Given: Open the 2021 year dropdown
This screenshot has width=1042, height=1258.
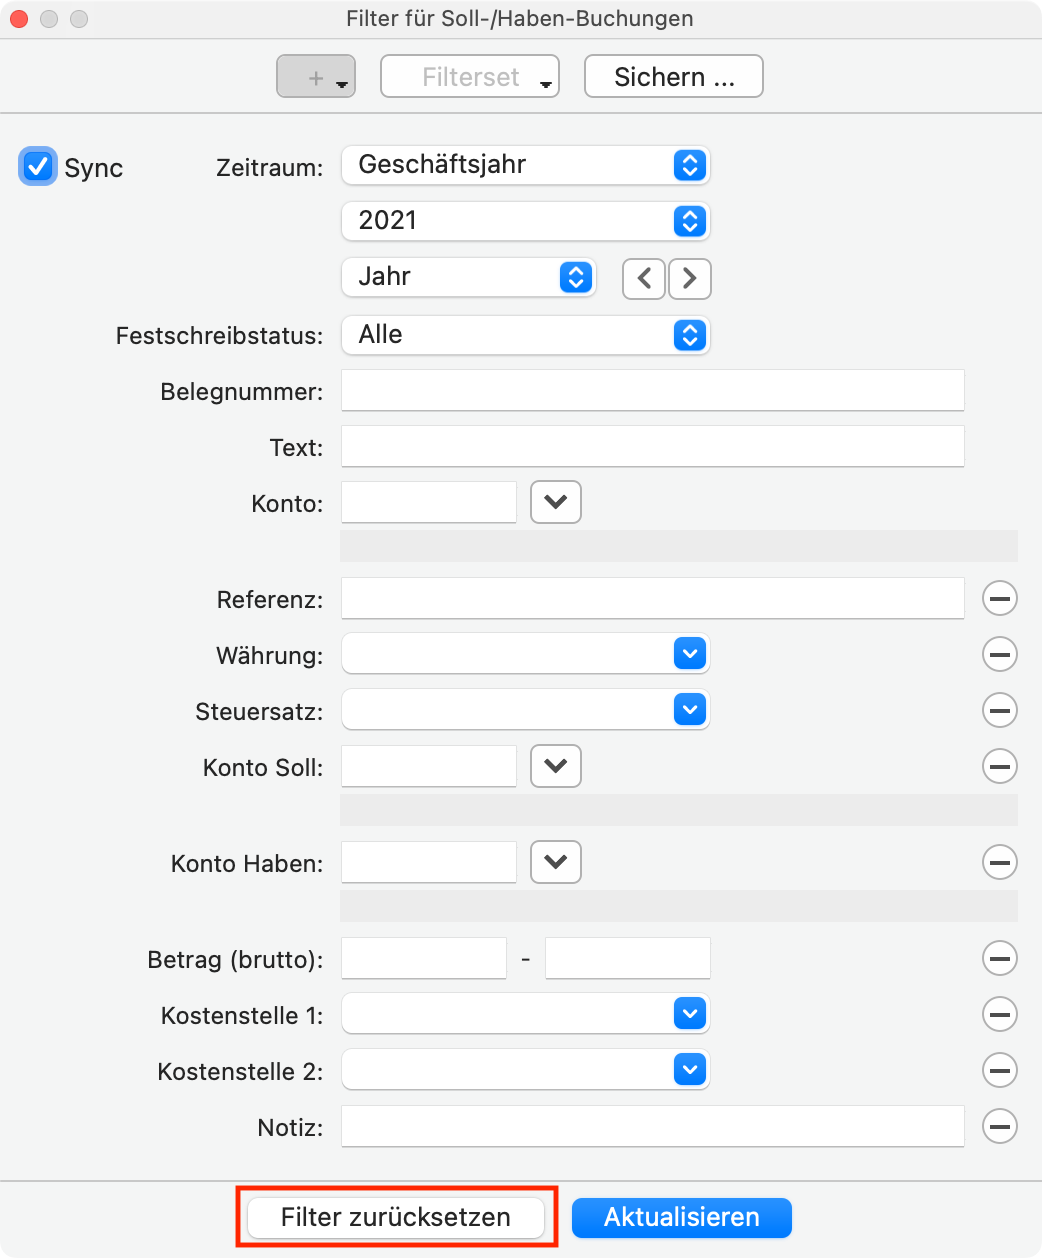Looking at the screenshot, I should (x=526, y=221).
